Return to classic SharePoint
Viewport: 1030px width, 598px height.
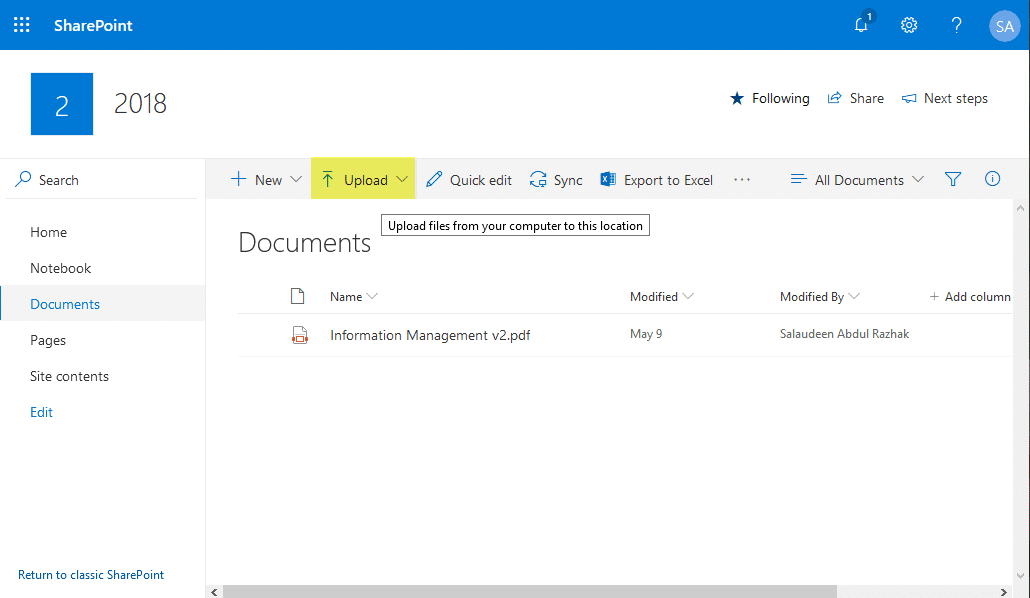(91, 574)
